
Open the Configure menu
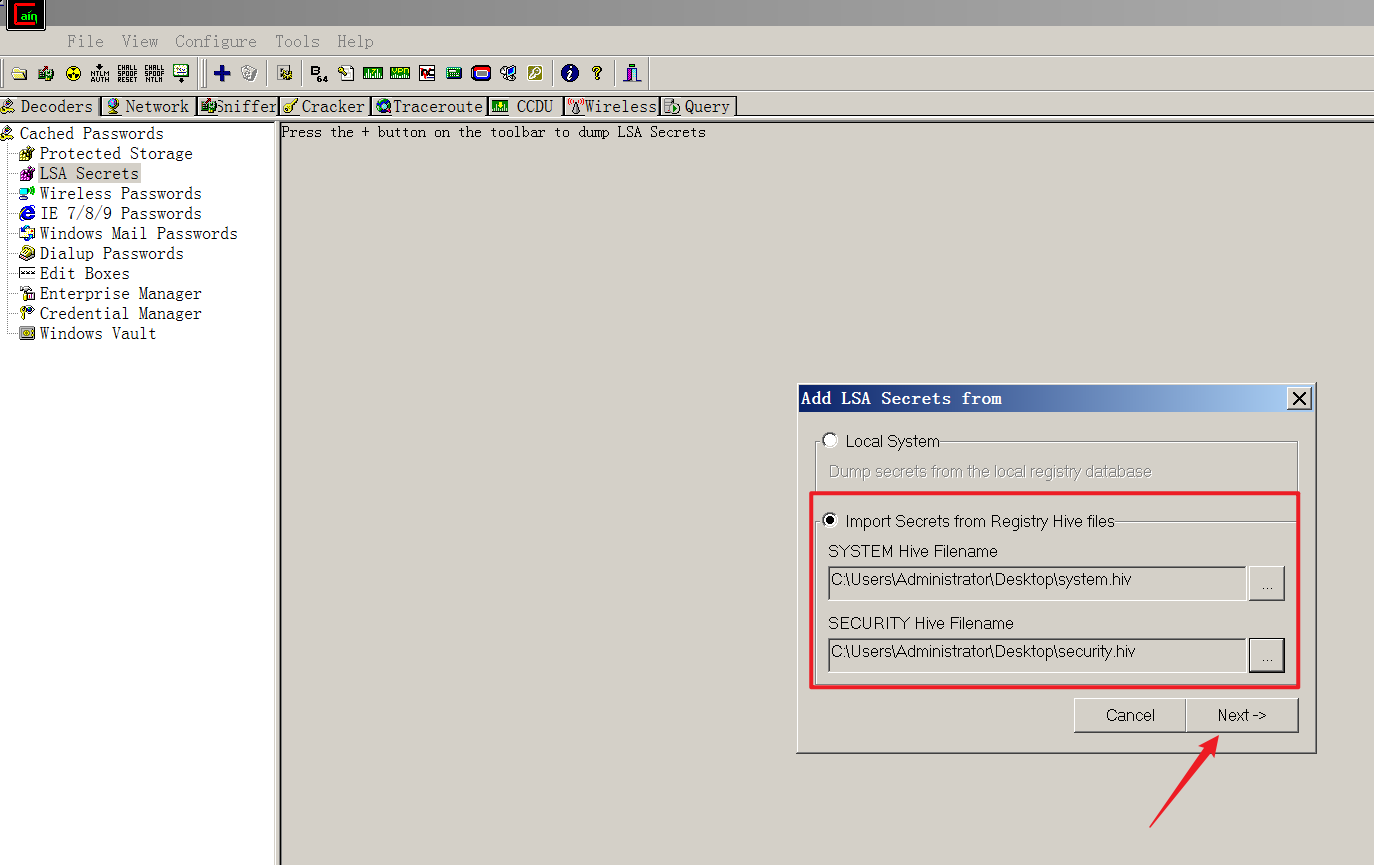tap(216, 41)
